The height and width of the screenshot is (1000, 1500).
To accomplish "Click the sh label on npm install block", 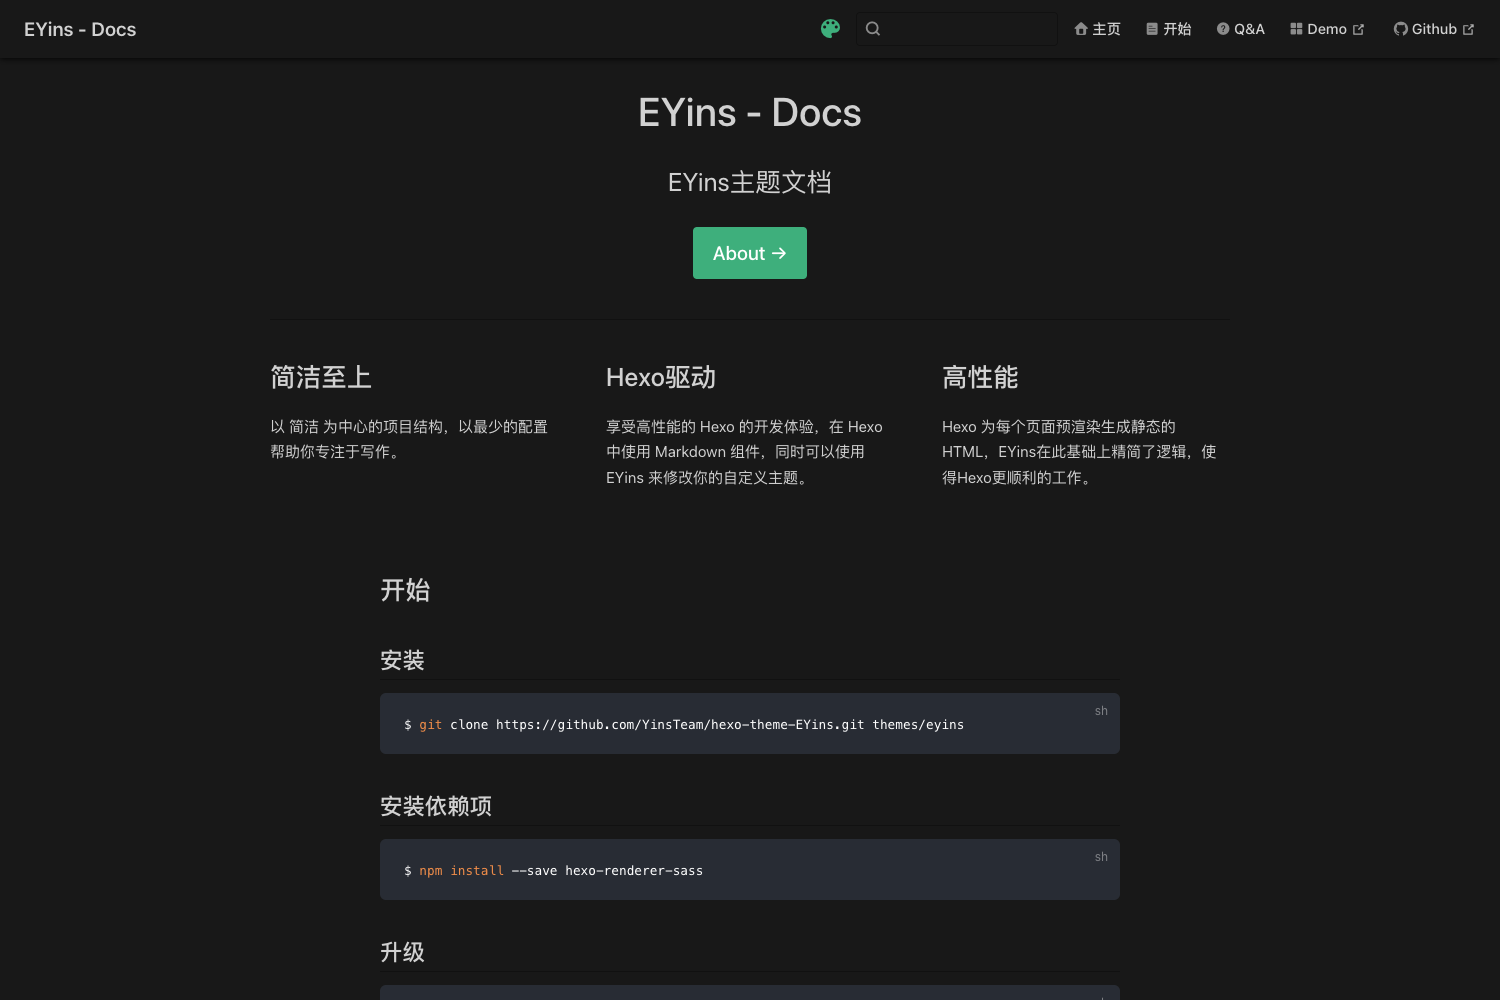I will 1101,857.
